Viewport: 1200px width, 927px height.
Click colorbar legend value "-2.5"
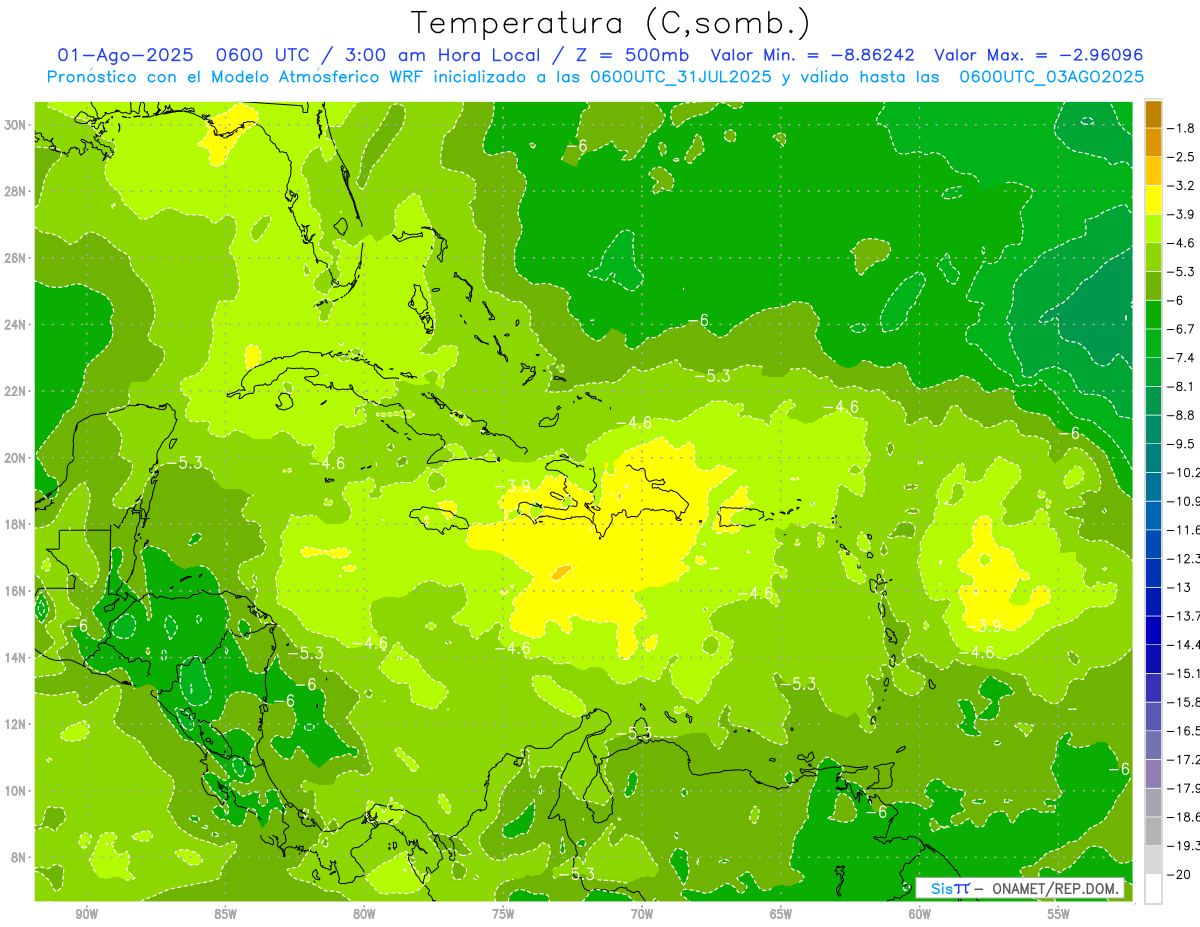coord(1182,157)
